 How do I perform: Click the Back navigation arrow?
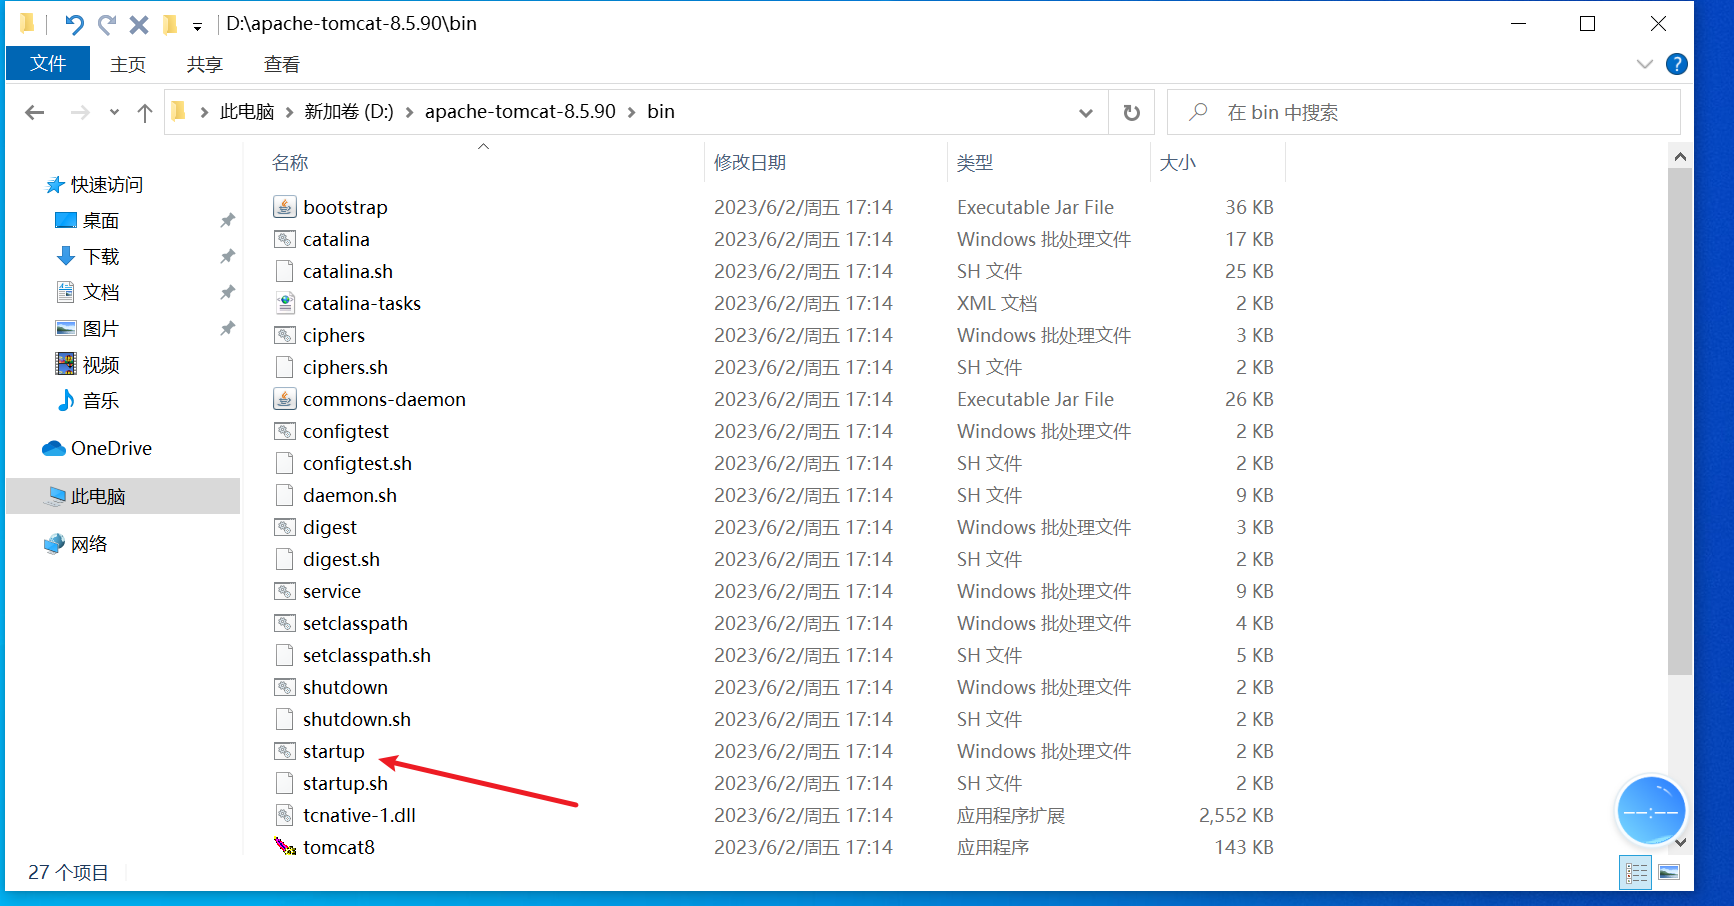(35, 113)
